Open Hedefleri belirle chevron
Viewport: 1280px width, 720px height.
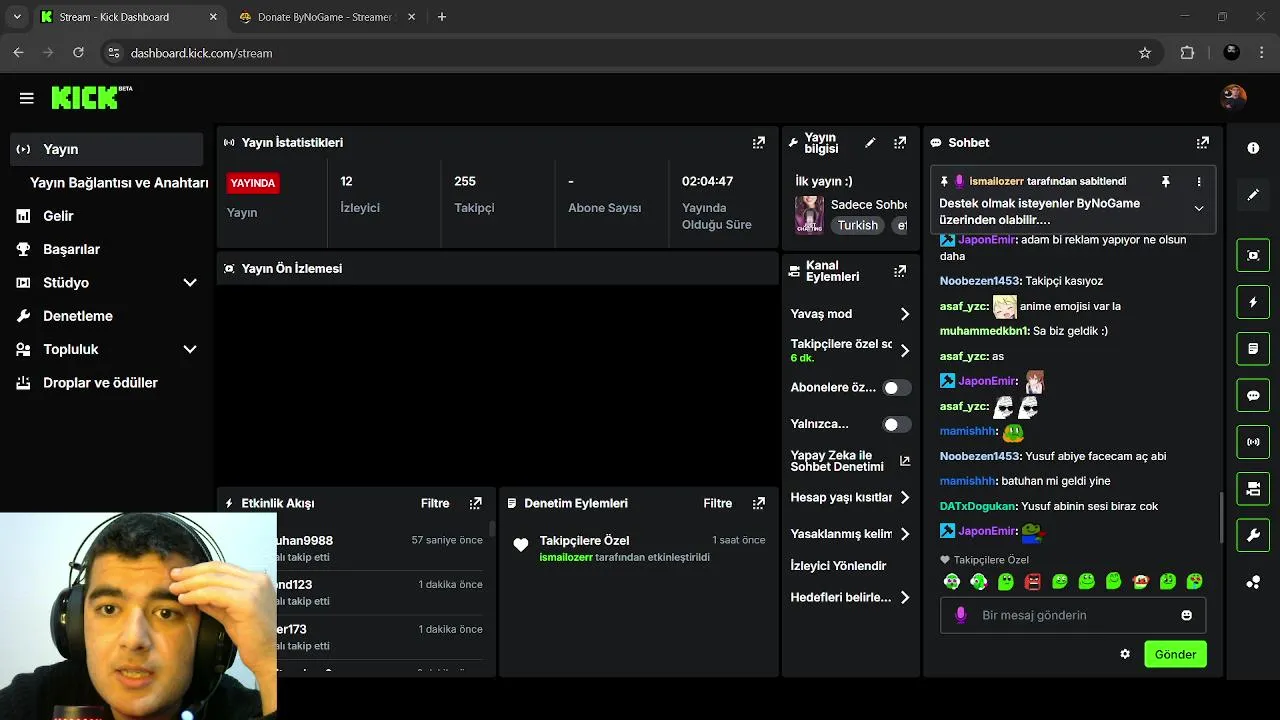point(905,597)
